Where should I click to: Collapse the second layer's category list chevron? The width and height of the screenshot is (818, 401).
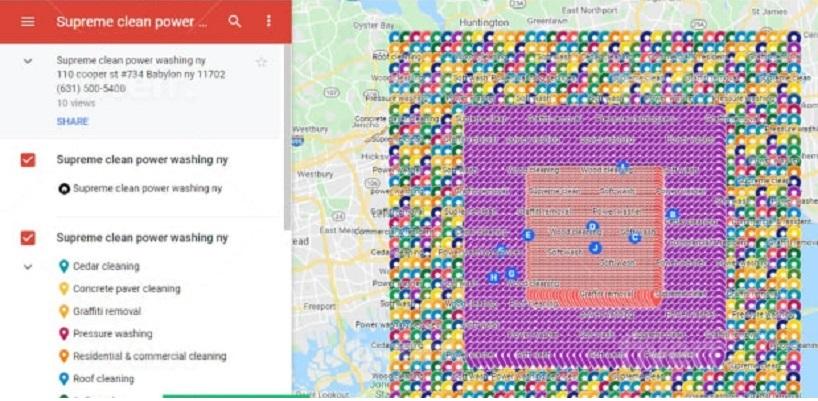28,267
